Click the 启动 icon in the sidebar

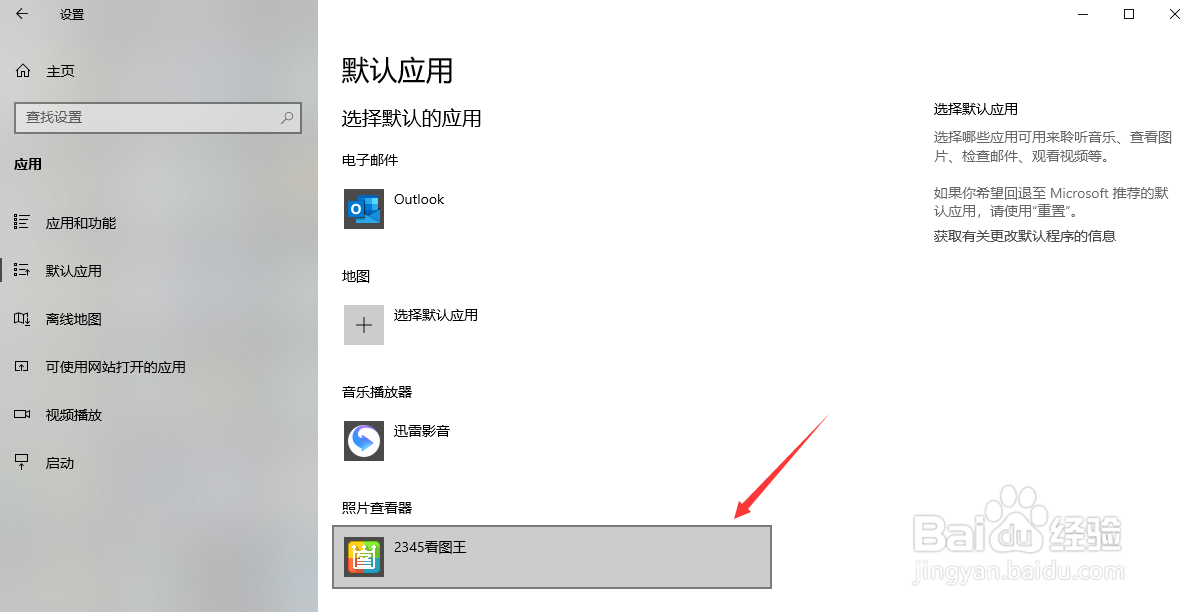(22, 462)
